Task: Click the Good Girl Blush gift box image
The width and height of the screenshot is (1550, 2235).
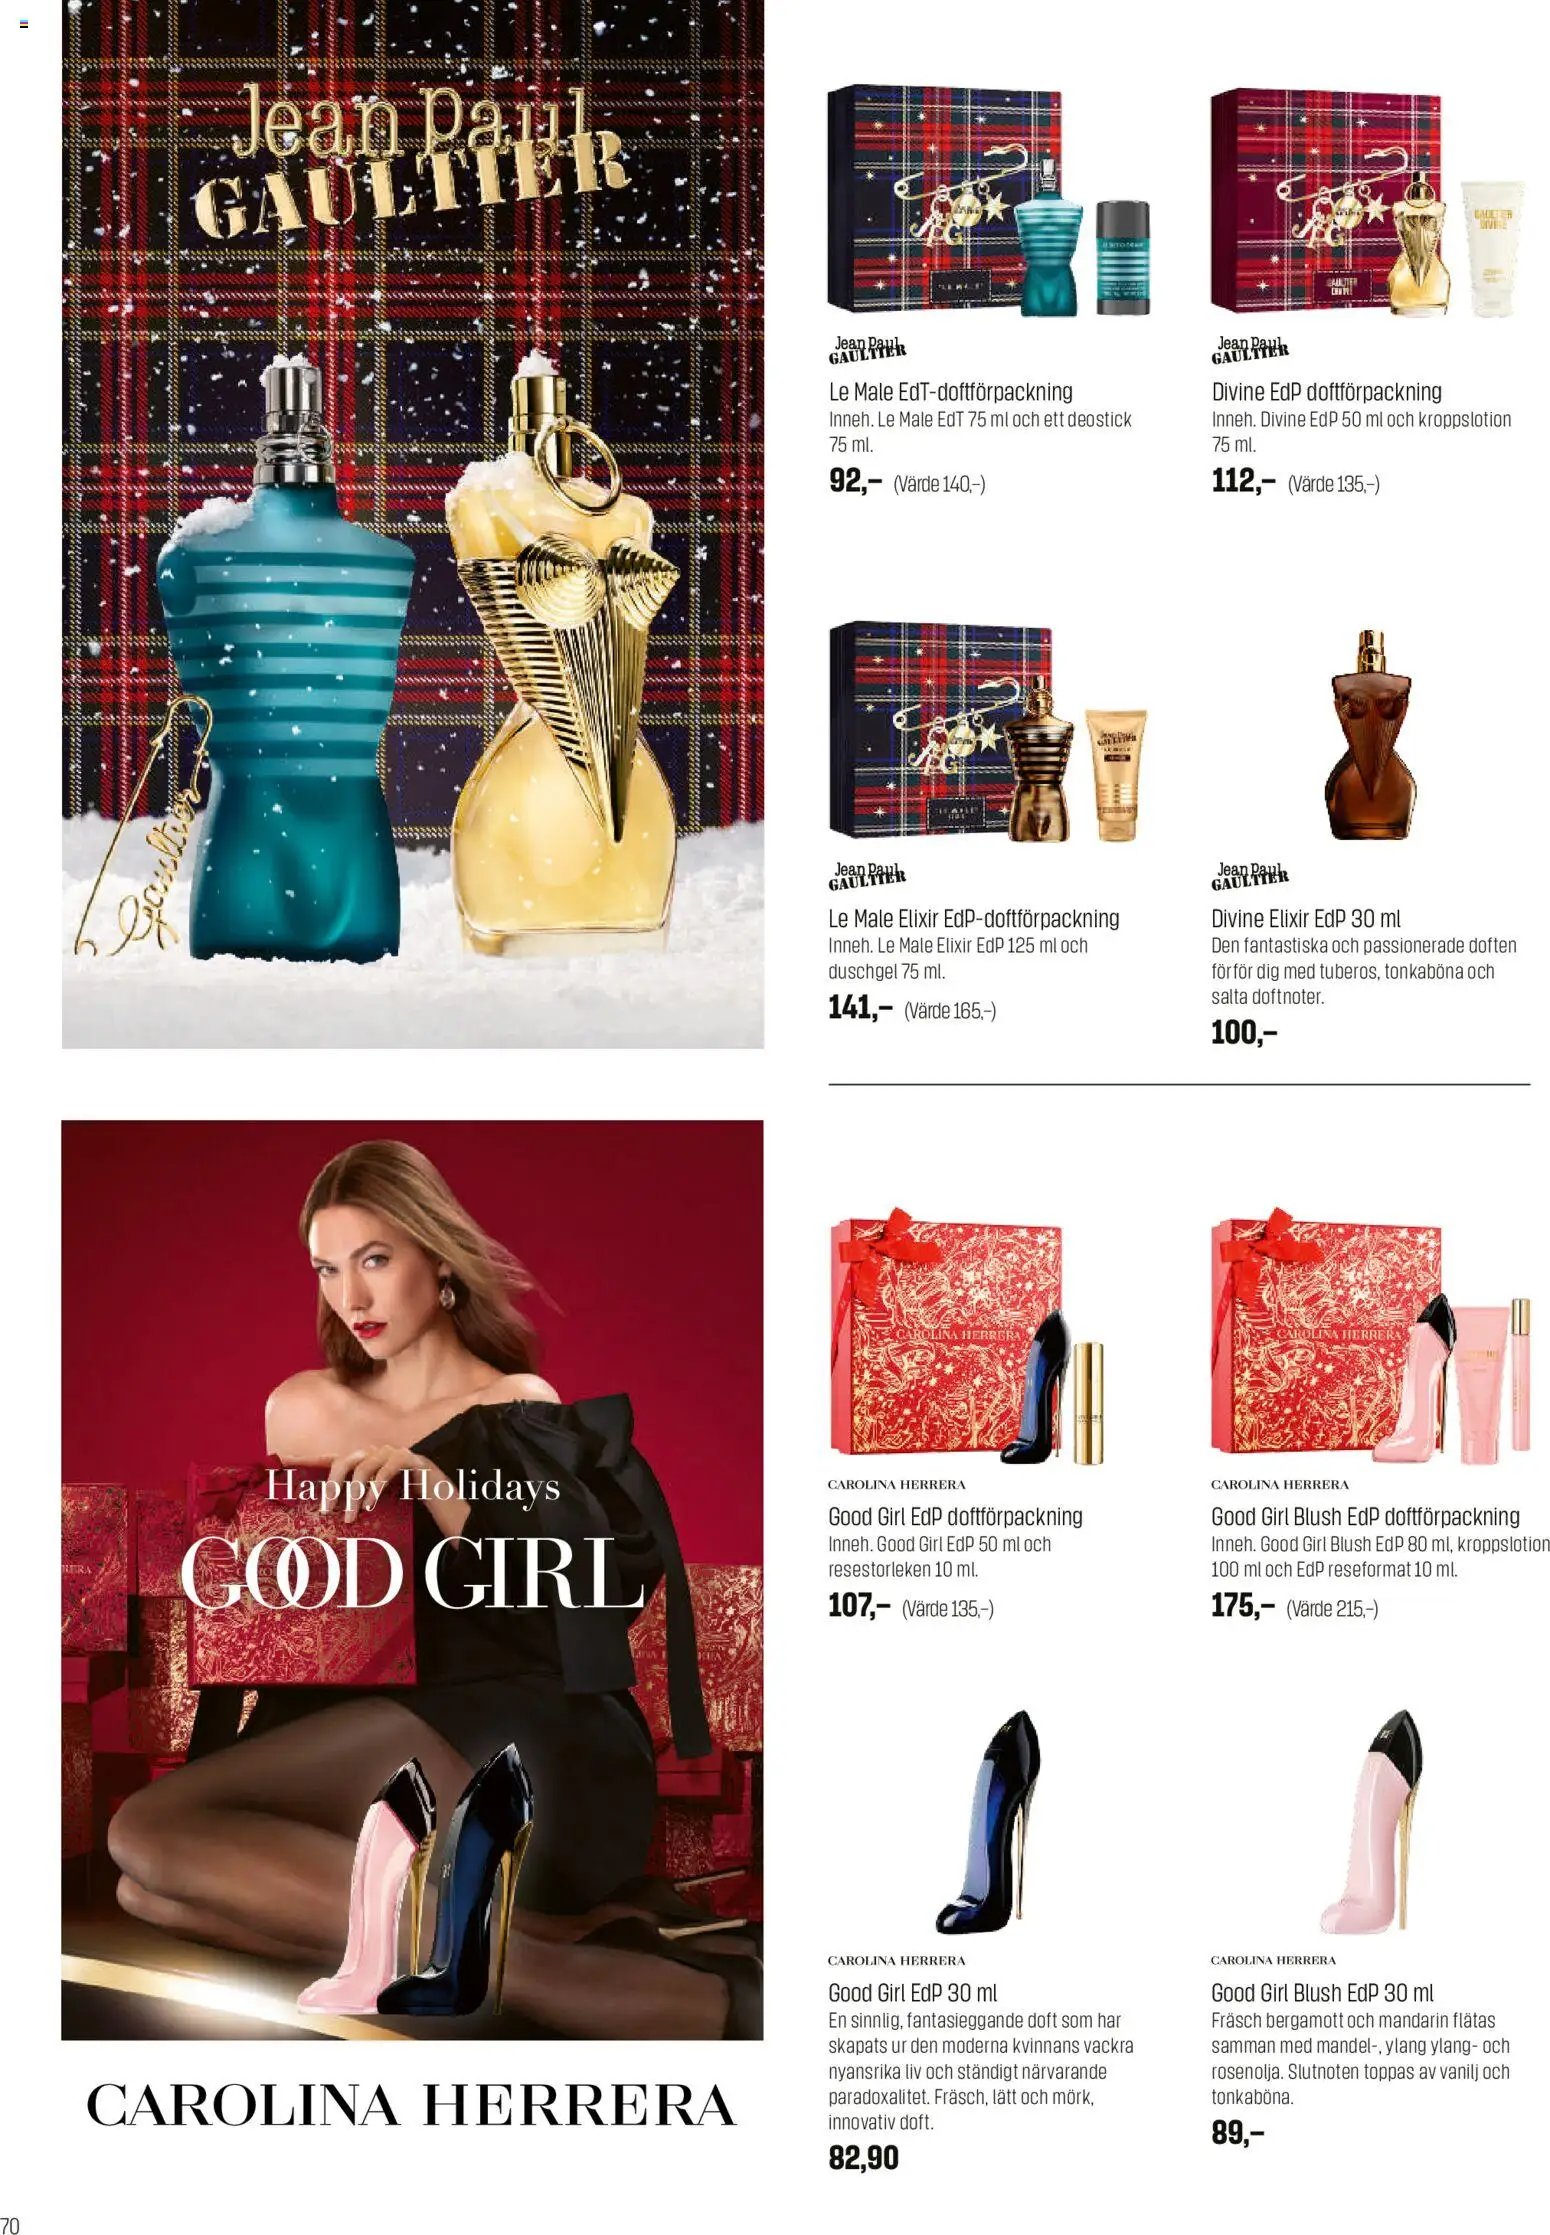Action: pos(1371,1336)
